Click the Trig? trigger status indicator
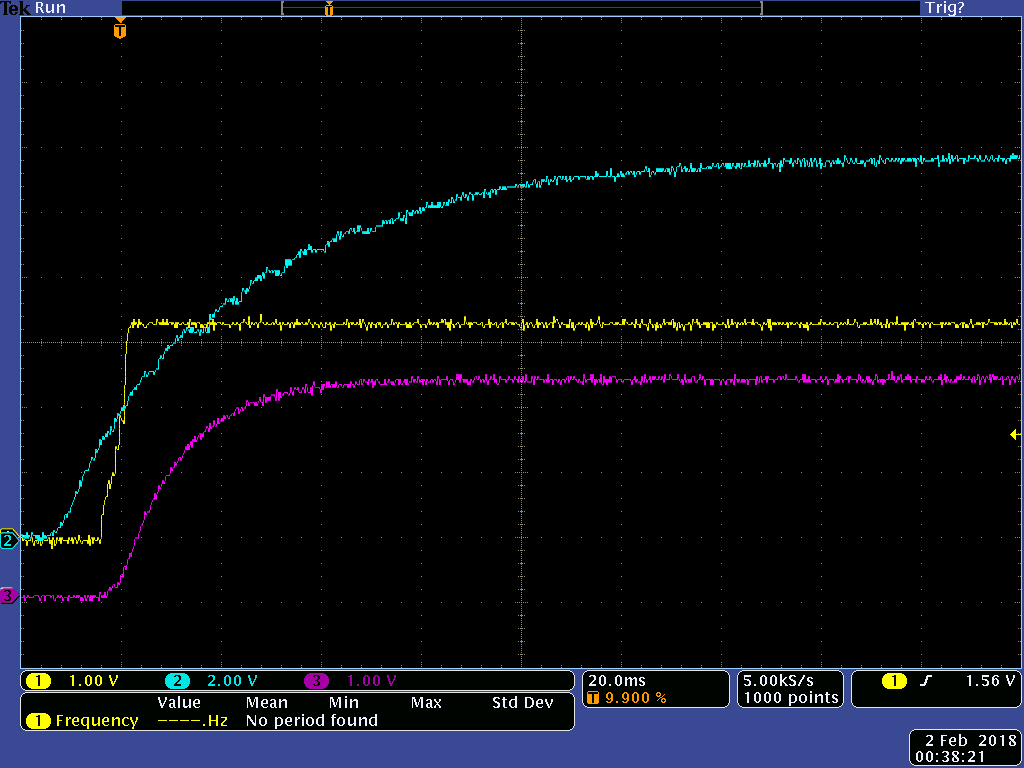 (944, 8)
